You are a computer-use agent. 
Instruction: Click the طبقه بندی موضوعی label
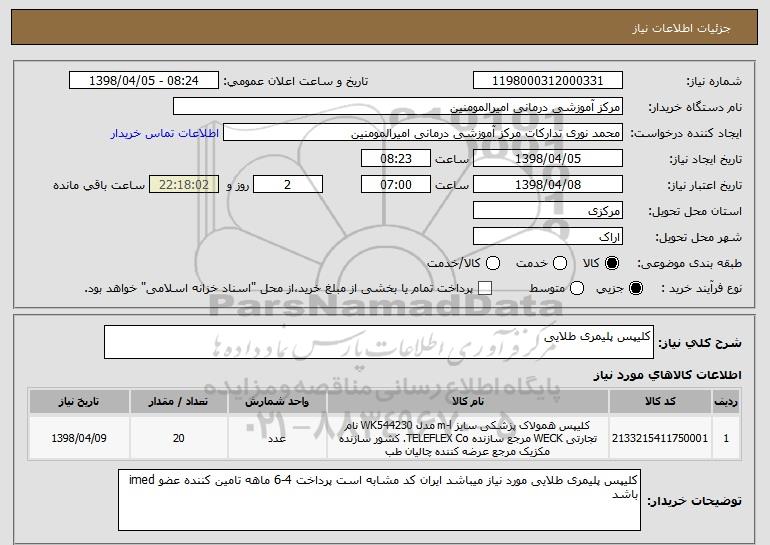(x=689, y=263)
